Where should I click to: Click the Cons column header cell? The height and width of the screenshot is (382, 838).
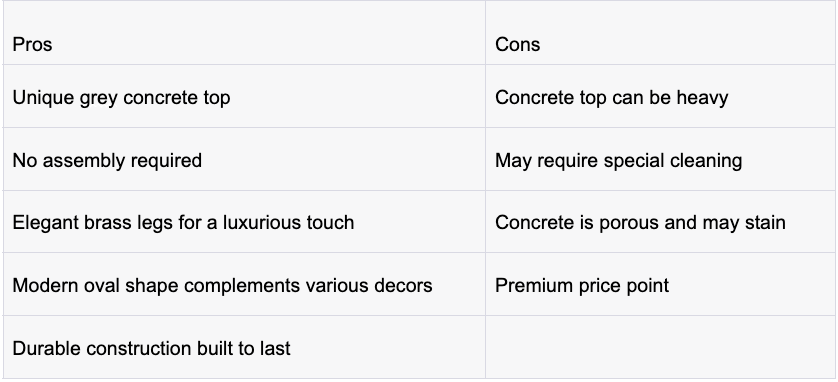660,33
